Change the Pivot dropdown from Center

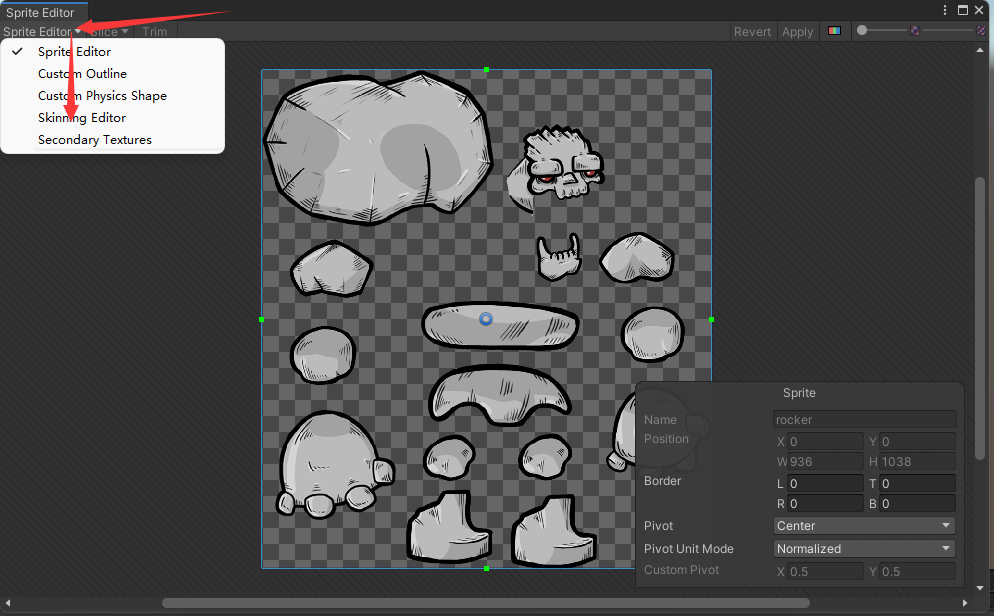click(x=862, y=525)
